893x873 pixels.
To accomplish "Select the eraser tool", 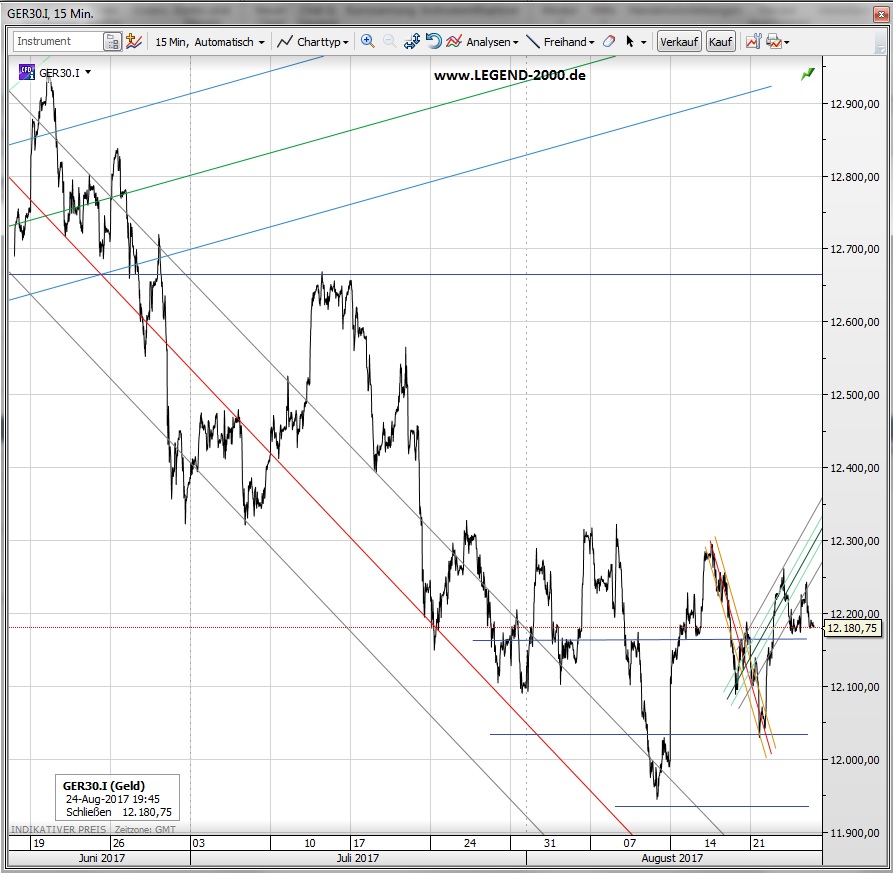I will [x=608, y=42].
